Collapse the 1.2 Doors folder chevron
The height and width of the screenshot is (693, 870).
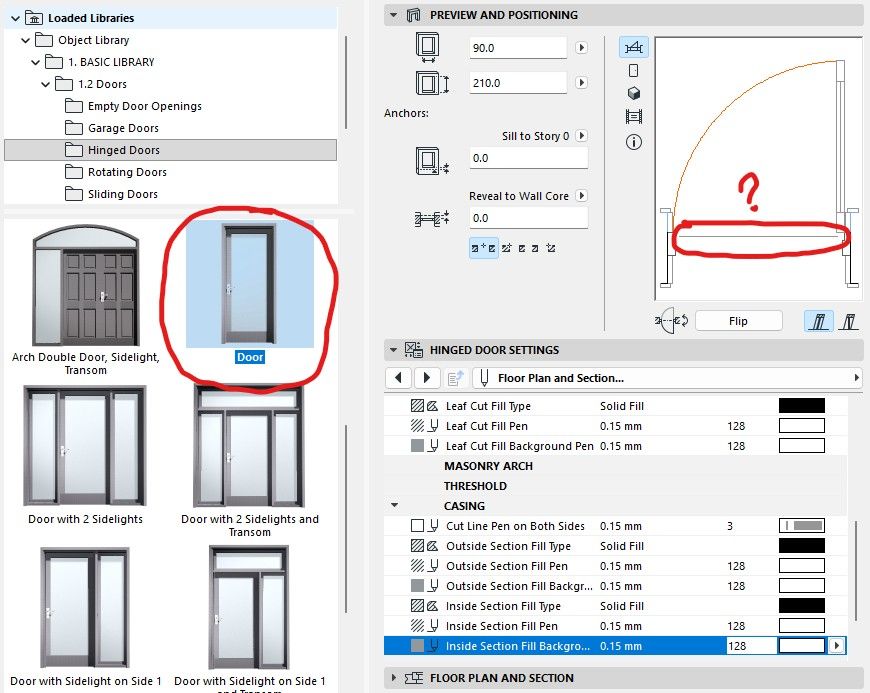(x=45, y=84)
